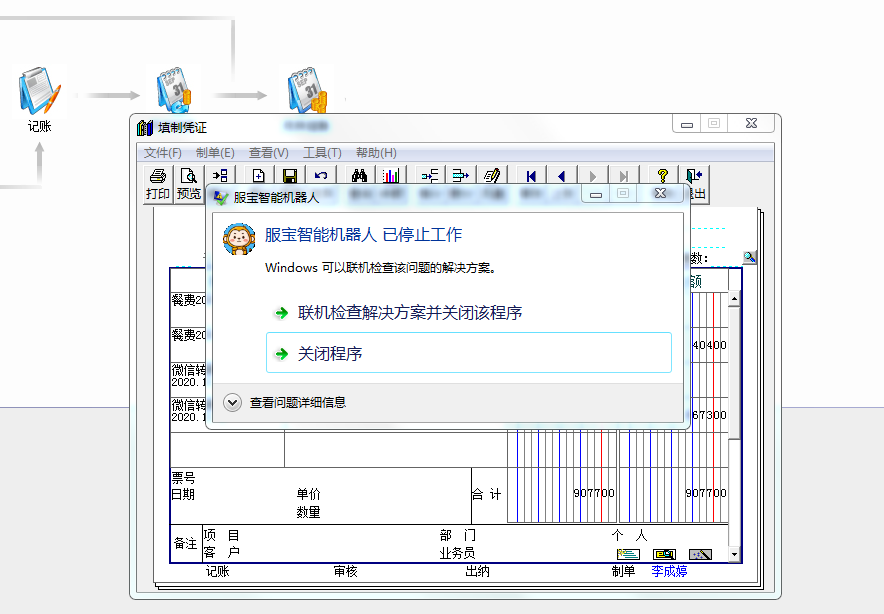The width and height of the screenshot is (884, 614).
Task: Click amount 40400 in the credit column
Action: (709, 345)
